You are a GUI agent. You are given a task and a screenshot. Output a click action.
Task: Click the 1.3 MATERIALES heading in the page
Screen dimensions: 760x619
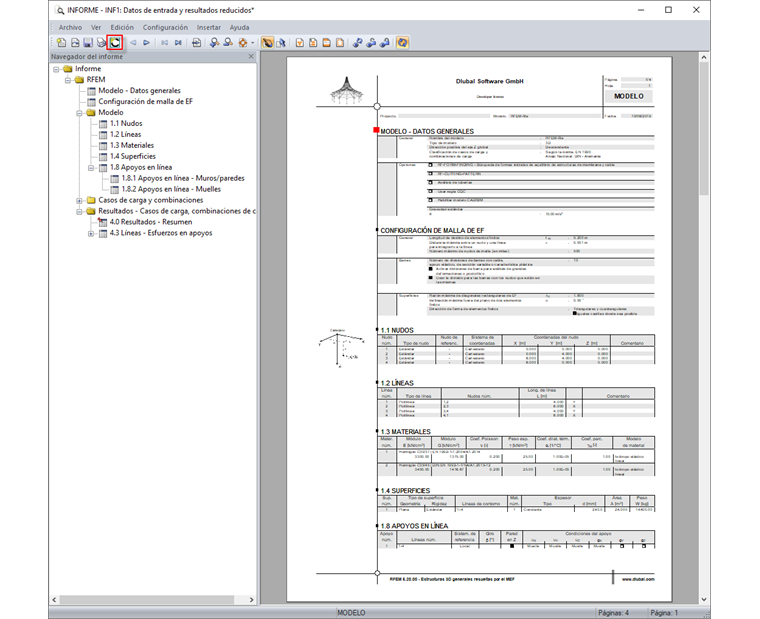point(405,431)
